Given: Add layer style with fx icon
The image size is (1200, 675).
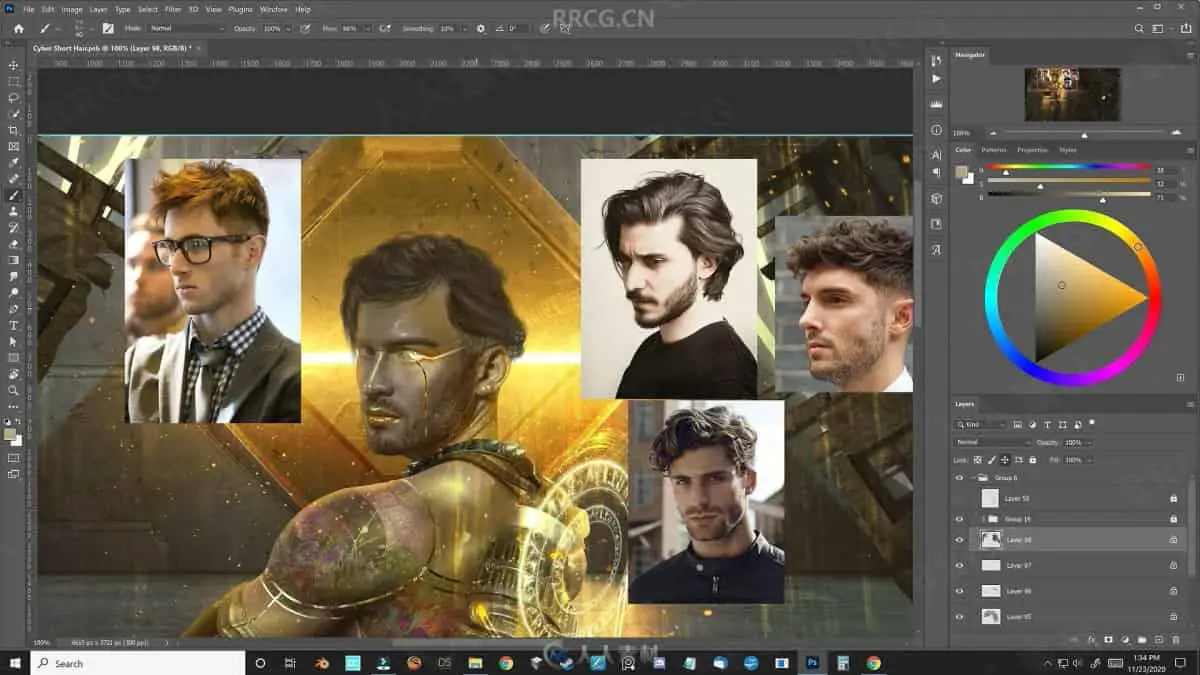Looking at the screenshot, I should pyautogui.click(x=1091, y=639).
